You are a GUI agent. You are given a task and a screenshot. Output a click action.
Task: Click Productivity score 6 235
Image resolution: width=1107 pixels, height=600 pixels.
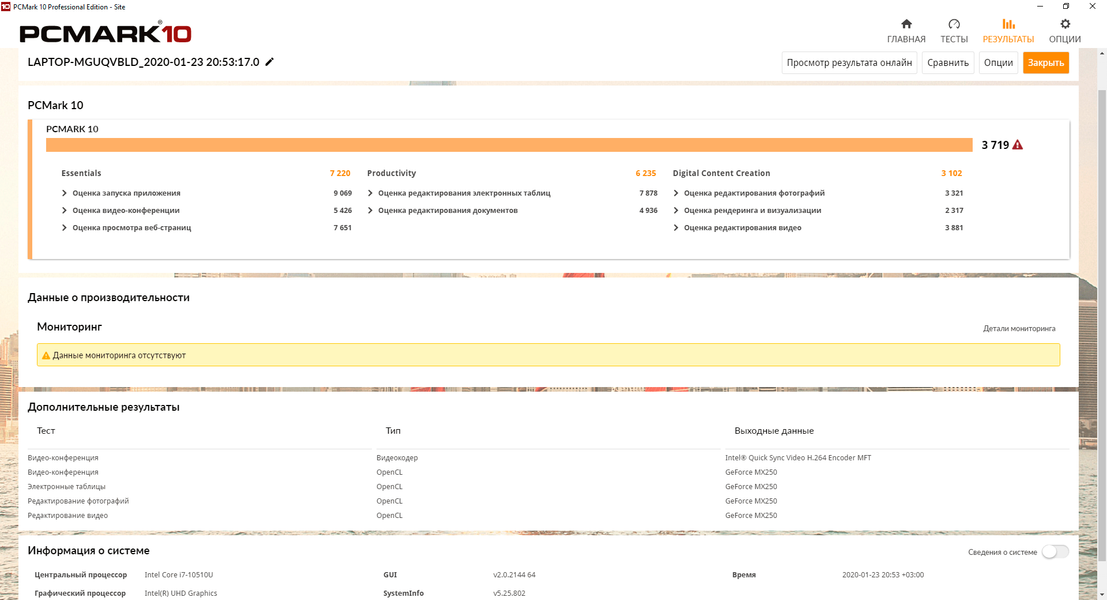point(645,173)
